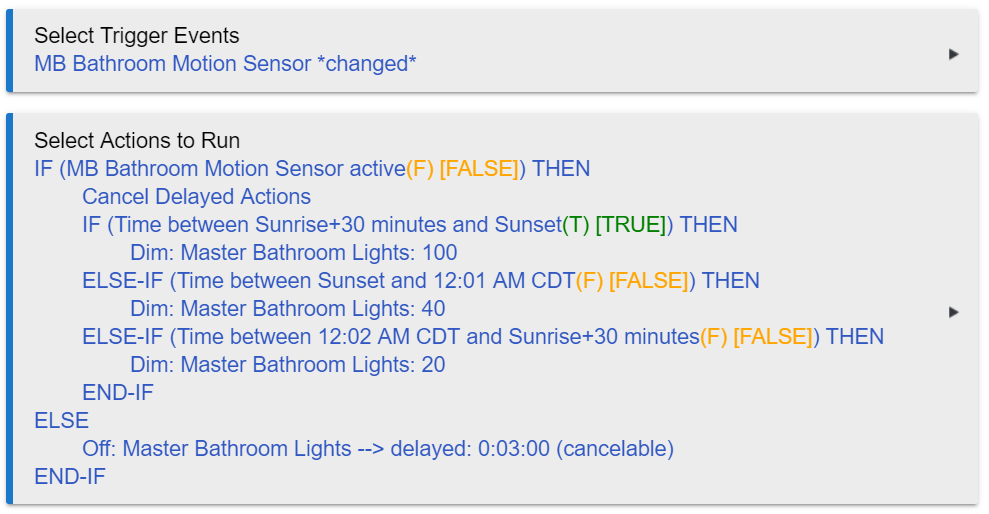Click the Cancel Delayed Actions action
The image size is (989, 514).
click(x=196, y=197)
